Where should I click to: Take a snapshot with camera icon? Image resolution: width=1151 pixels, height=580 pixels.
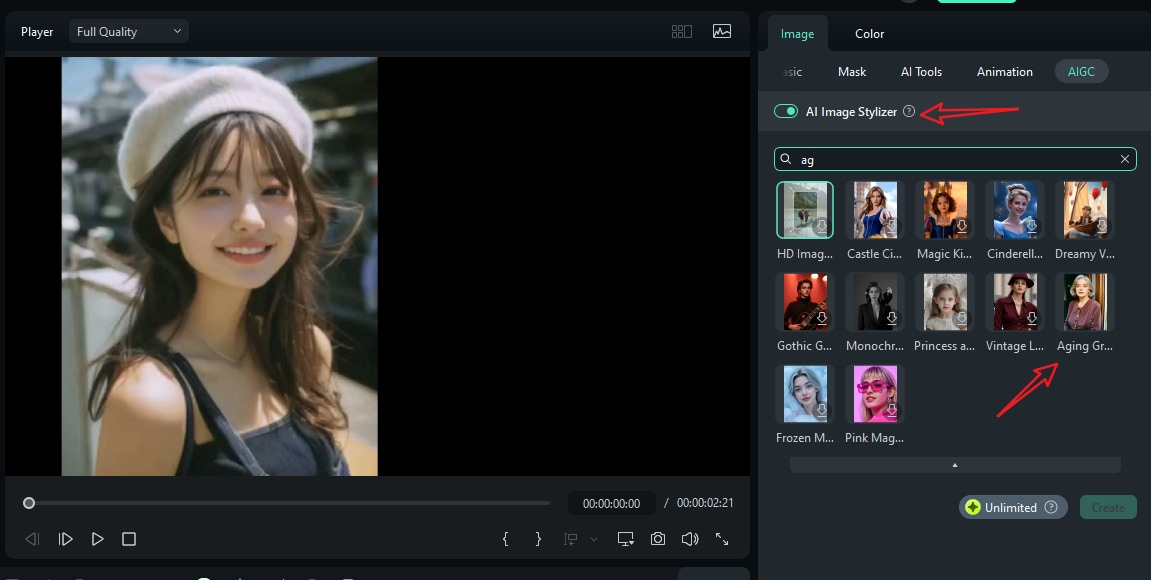tap(658, 539)
